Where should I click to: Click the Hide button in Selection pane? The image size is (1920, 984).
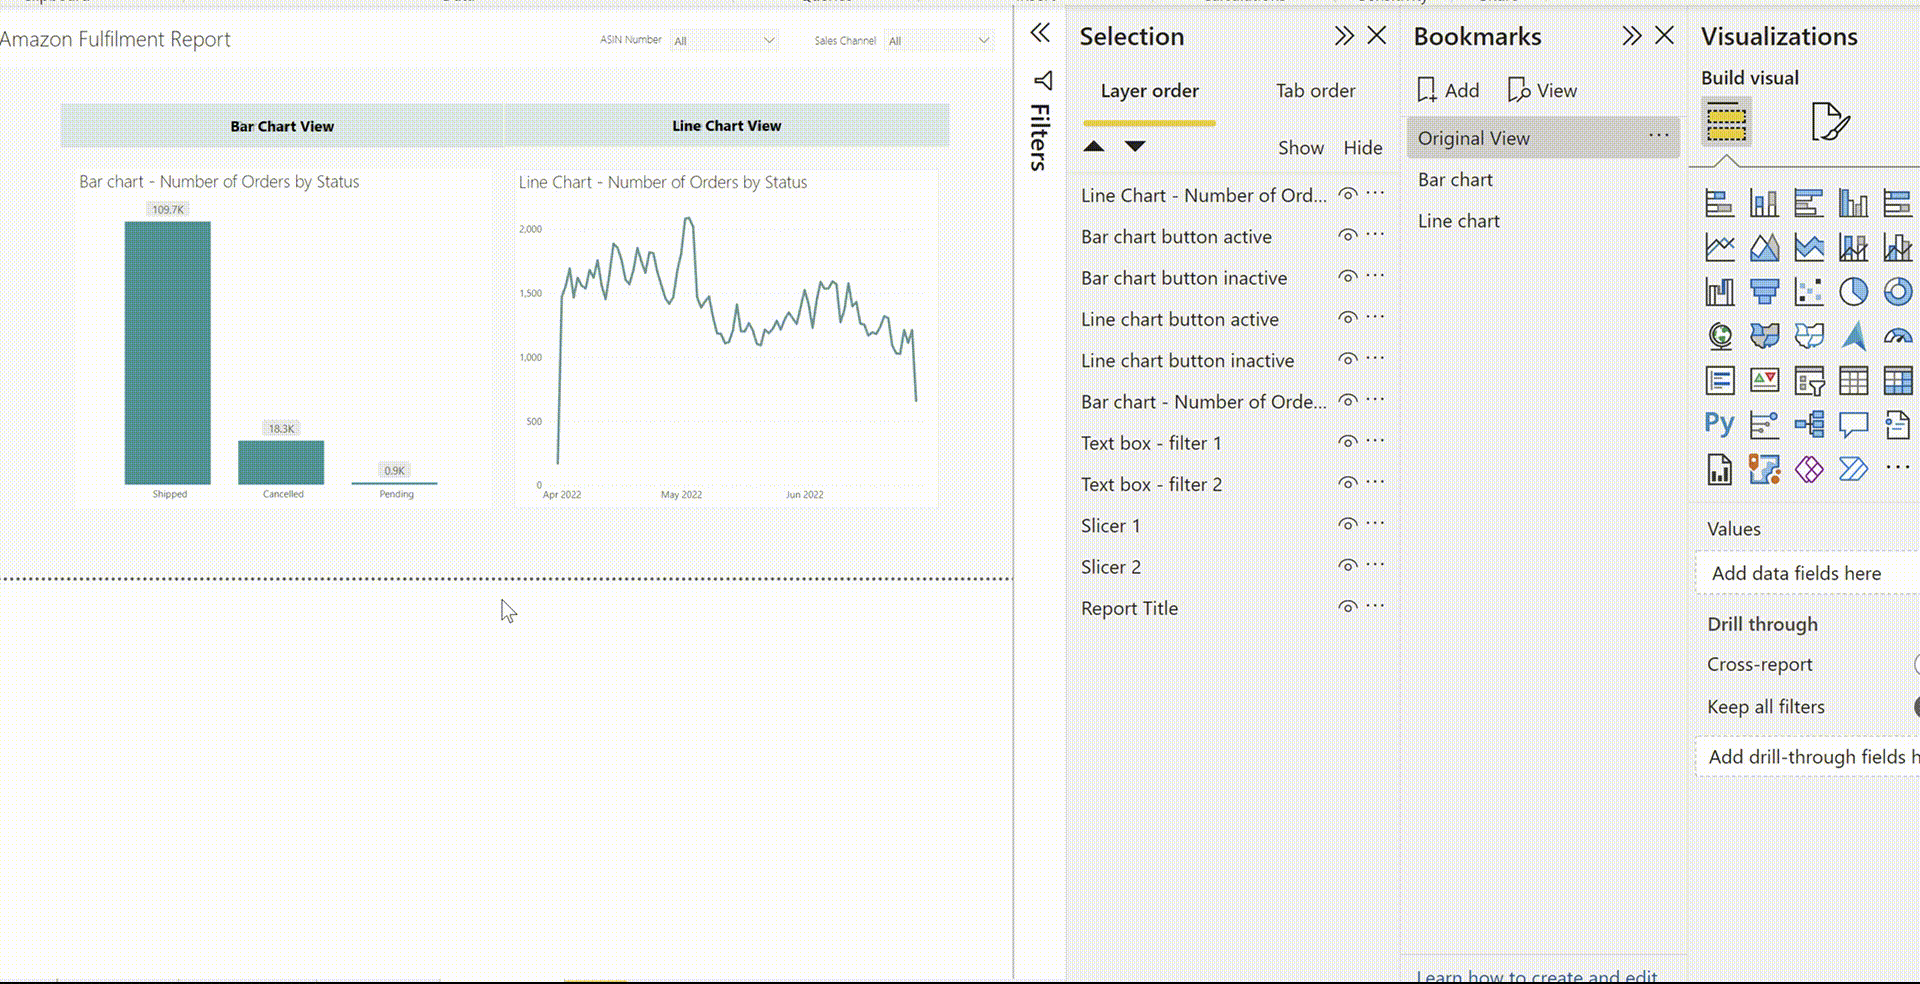pyautogui.click(x=1363, y=147)
